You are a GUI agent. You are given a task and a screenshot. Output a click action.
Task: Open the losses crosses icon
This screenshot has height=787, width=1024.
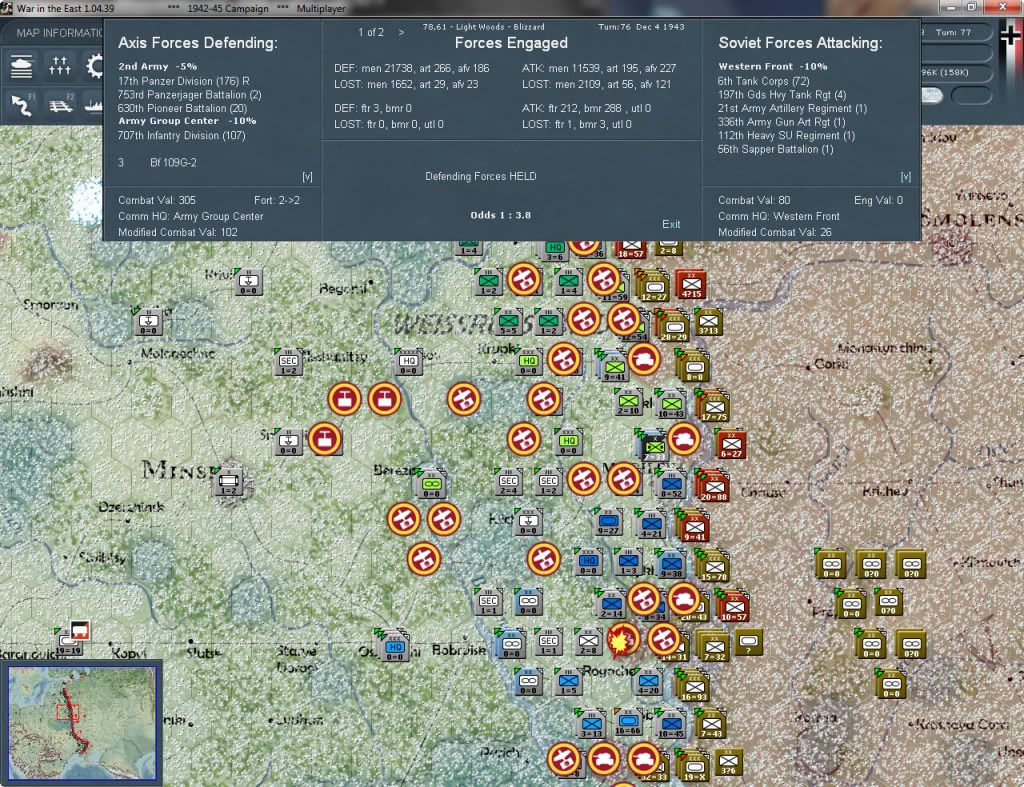[59, 66]
